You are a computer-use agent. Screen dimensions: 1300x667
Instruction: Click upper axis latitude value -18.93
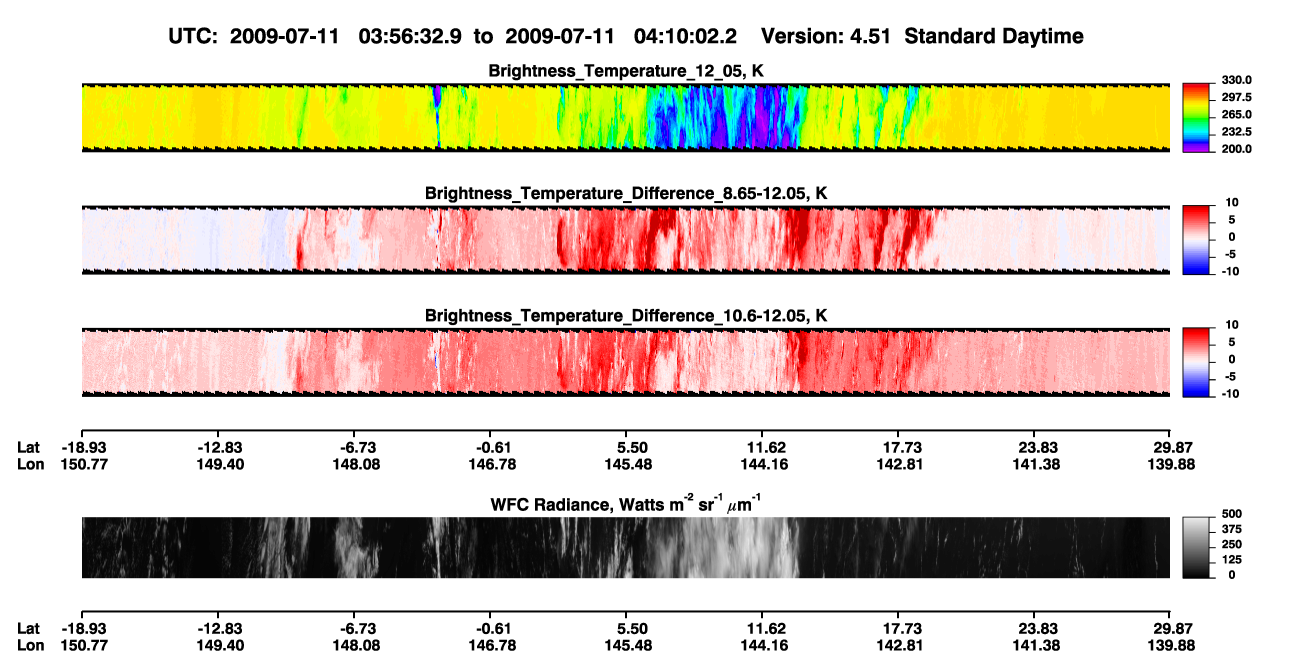[82, 448]
